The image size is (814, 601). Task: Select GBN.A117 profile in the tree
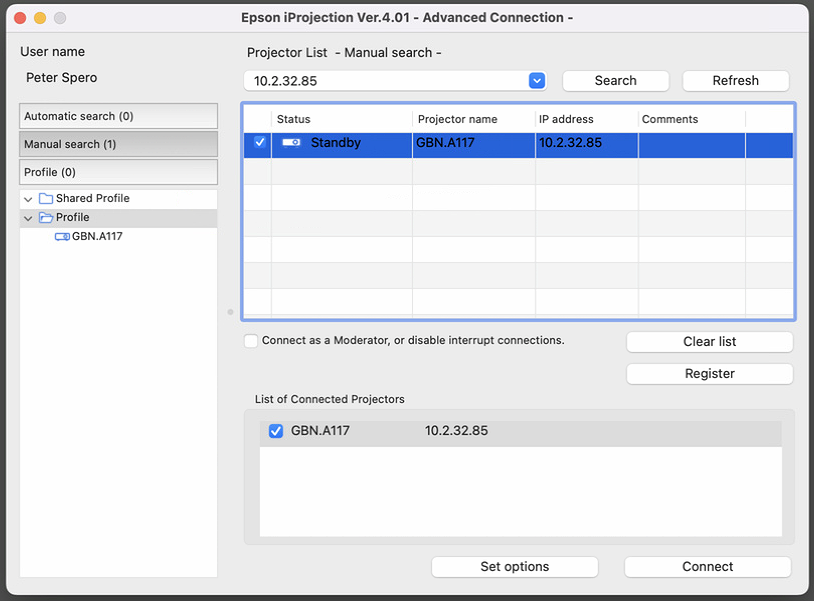coord(97,237)
